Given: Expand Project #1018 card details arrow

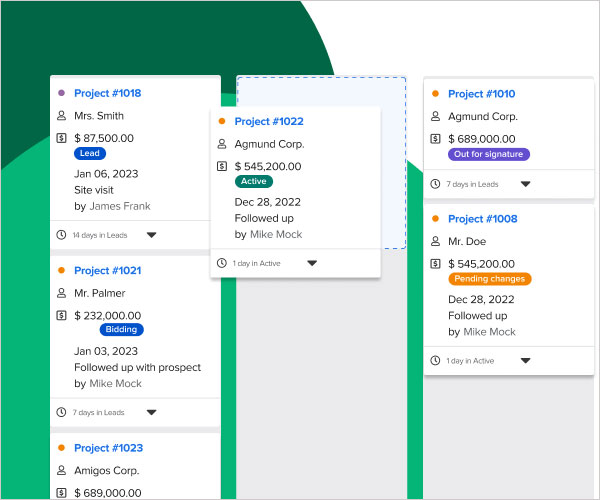Looking at the screenshot, I should pos(152,235).
